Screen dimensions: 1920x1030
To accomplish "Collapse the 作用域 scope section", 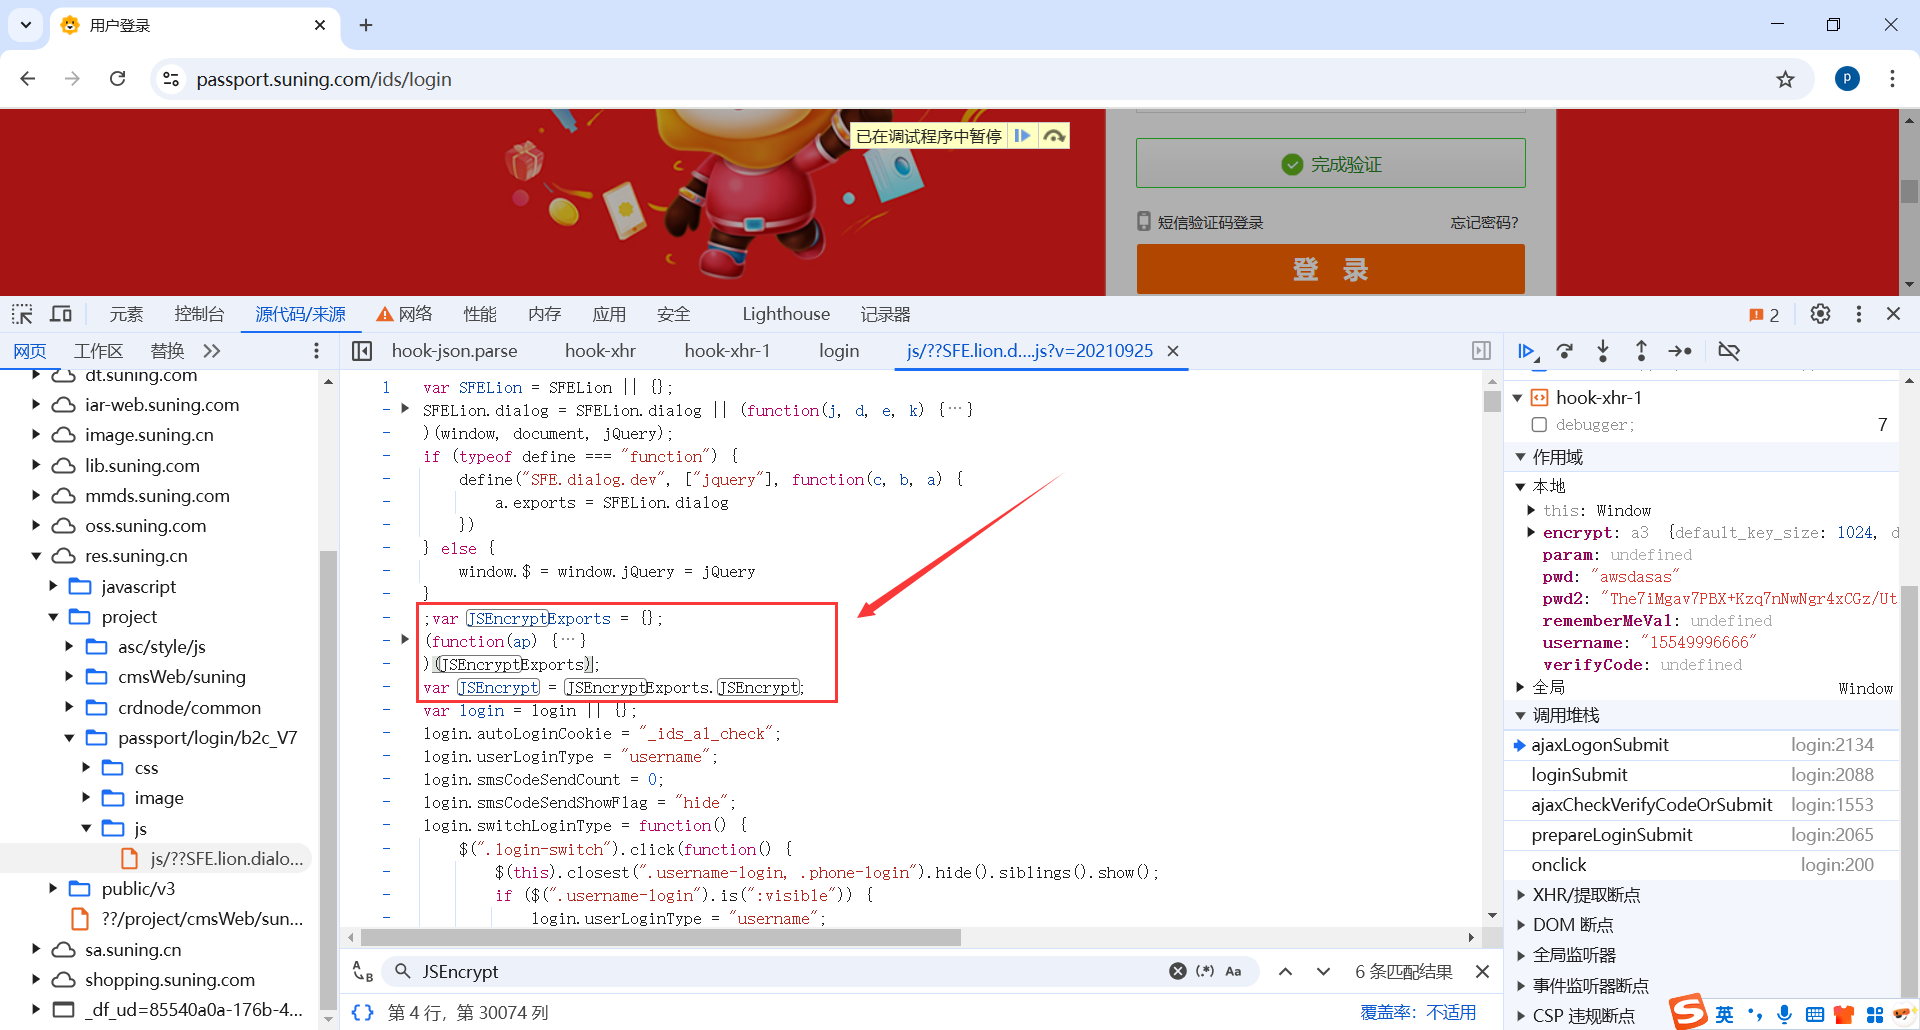I will (x=1520, y=457).
